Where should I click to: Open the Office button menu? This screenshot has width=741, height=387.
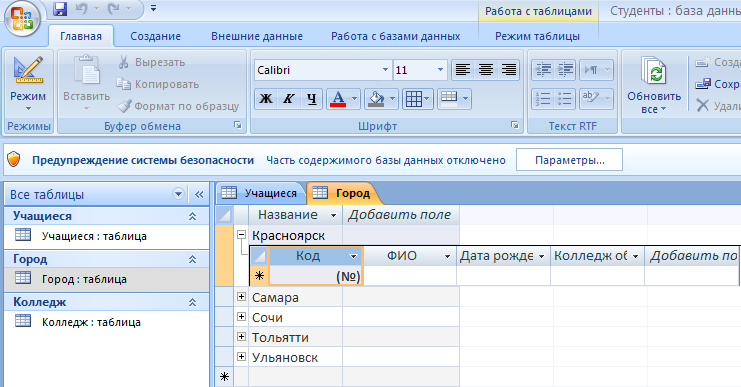pyautogui.click(x=22, y=19)
